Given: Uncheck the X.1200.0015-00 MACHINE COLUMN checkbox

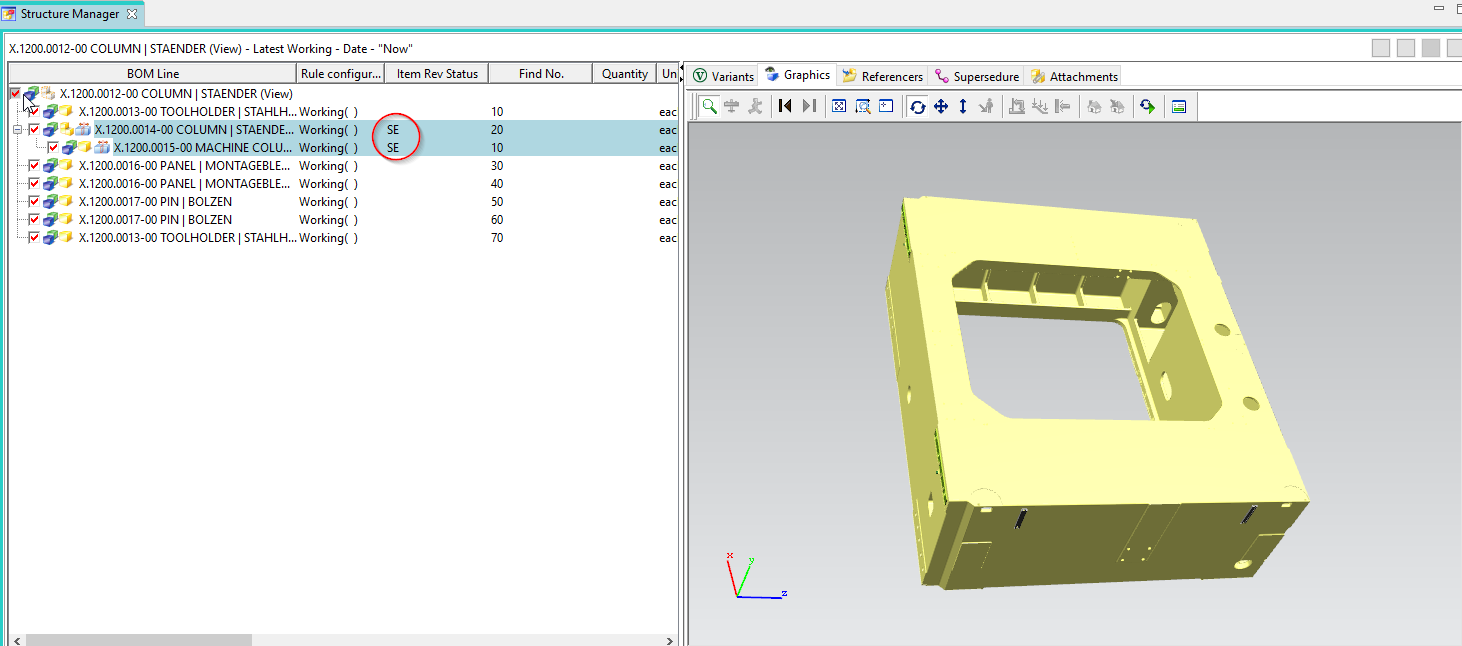Looking at the screenshot, I should click(x=54, y=148).
